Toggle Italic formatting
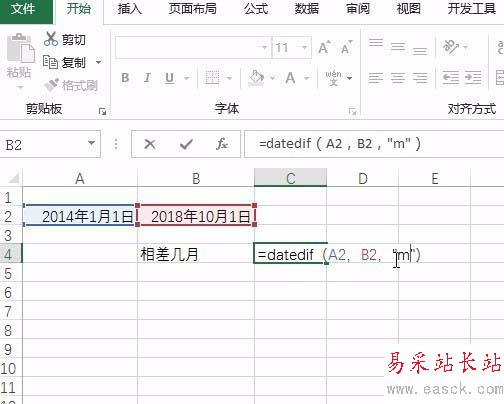 point(147,78)
